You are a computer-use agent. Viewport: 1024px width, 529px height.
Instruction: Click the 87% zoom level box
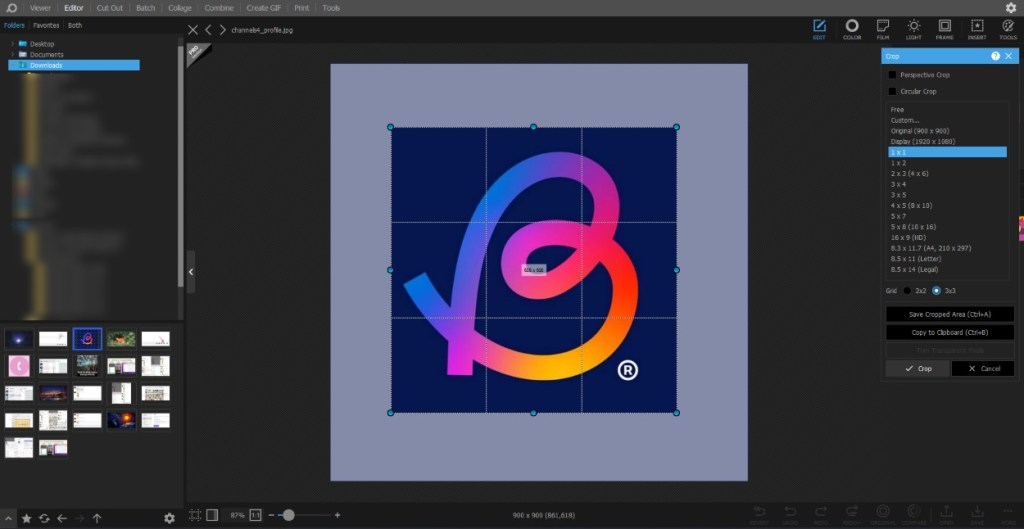236,515
